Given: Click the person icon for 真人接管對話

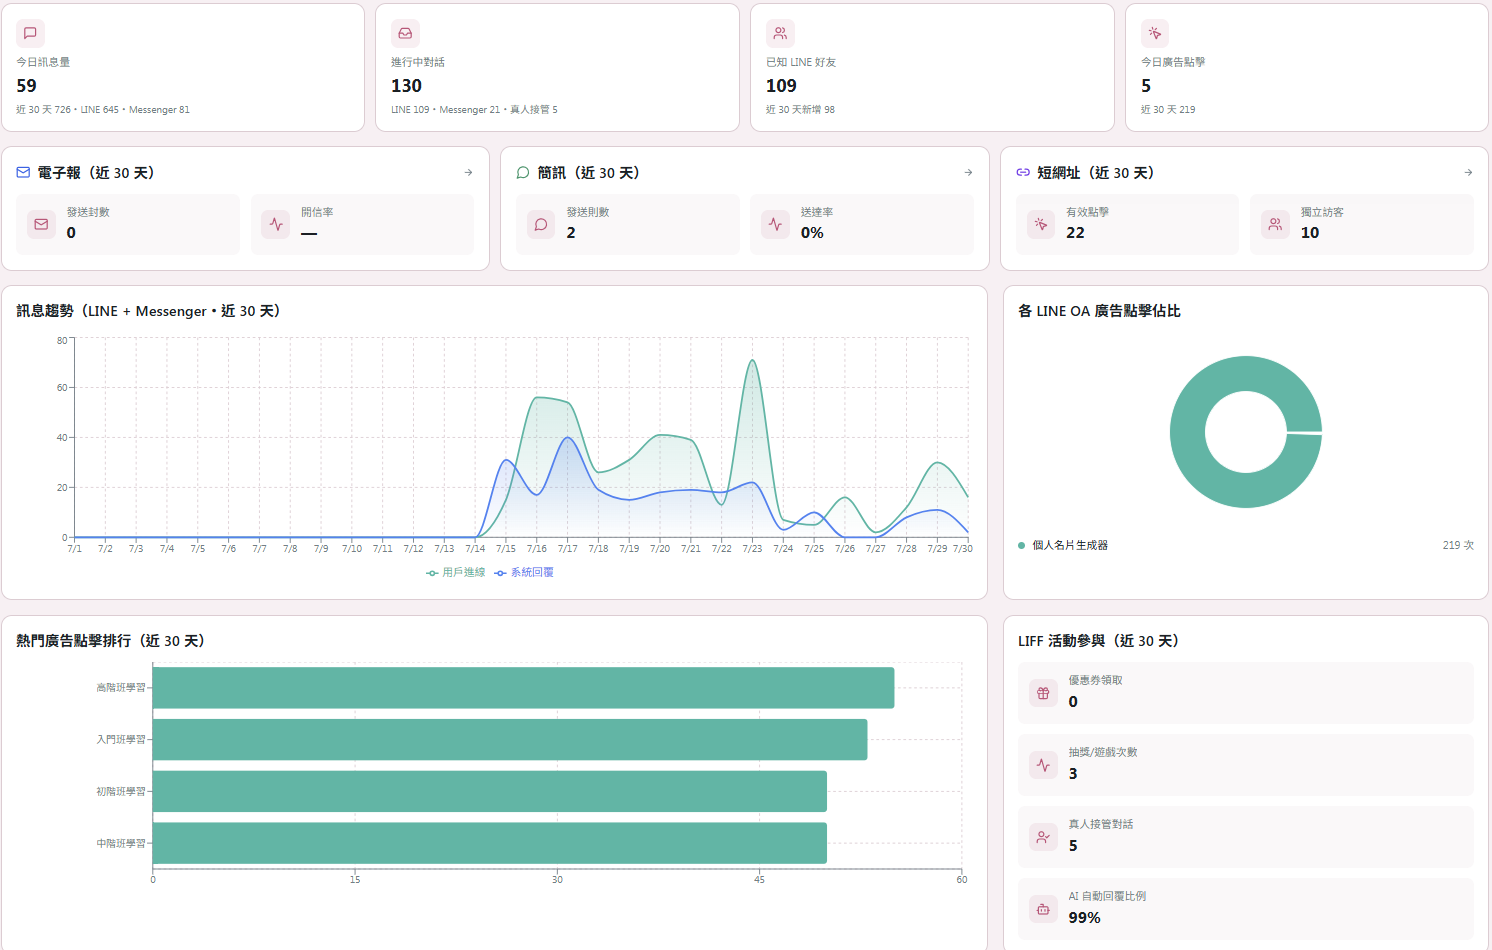Looking at the screenshot, I should [1043, 837].
